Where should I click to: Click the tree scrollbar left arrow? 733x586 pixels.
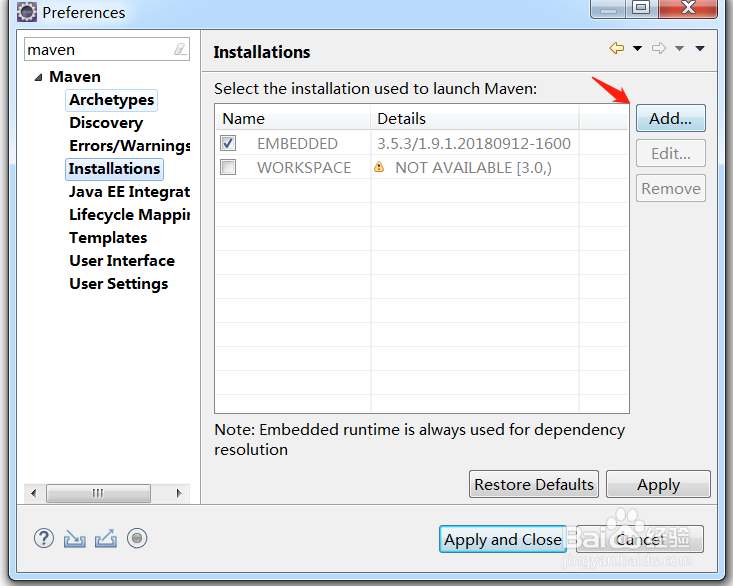(33, 493)
